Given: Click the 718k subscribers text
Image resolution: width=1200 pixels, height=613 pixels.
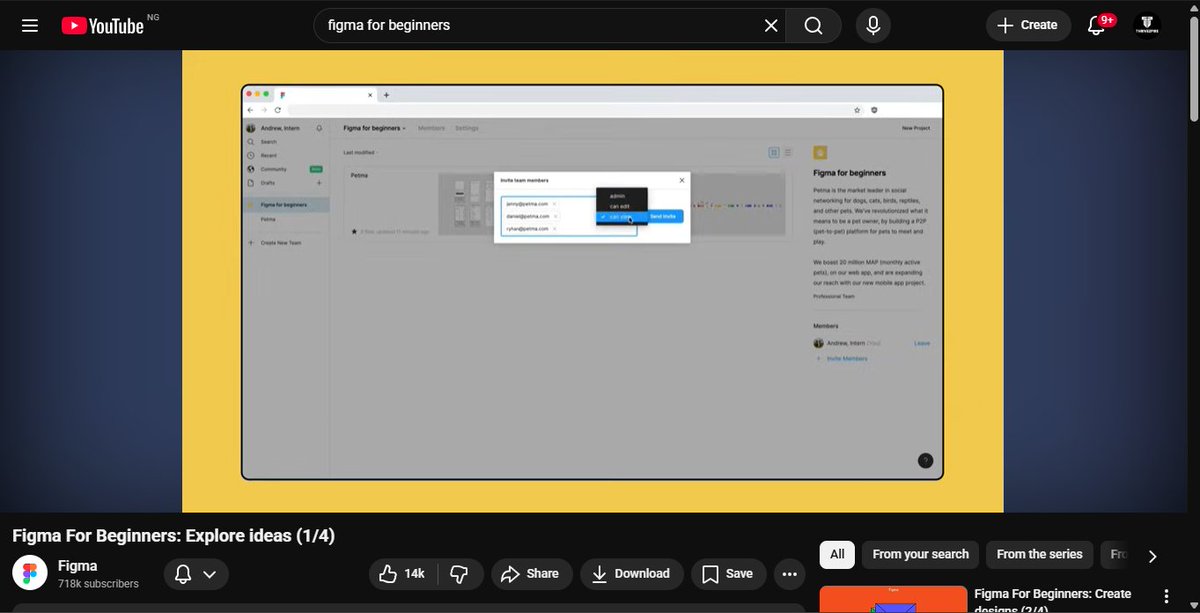Looking at the screenshot, I should (98, 583).
